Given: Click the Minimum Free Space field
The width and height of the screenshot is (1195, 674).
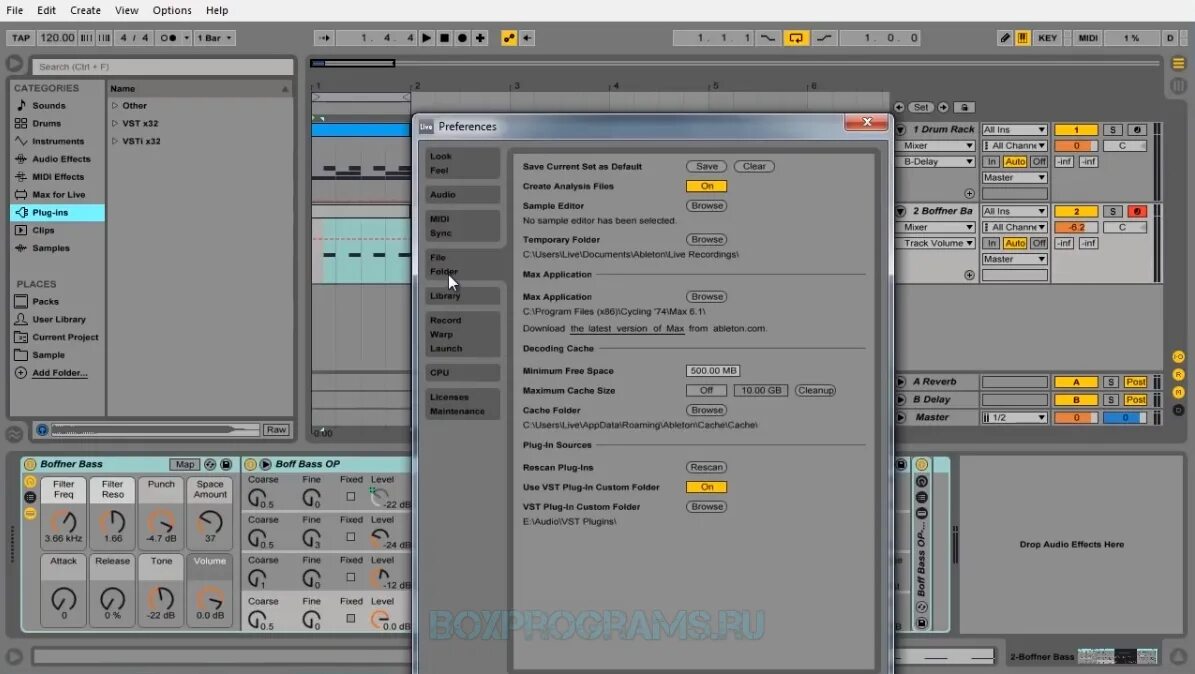Looking at the screenshot, I should (713, 371).
